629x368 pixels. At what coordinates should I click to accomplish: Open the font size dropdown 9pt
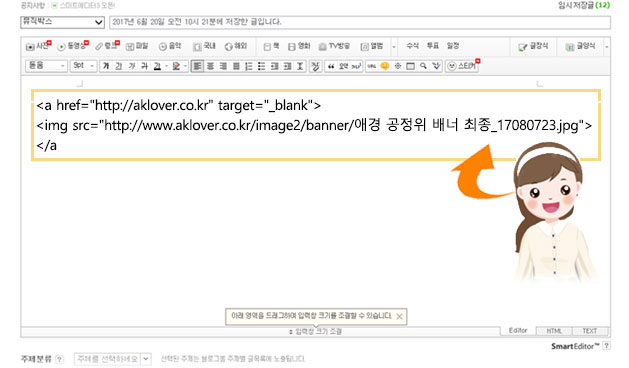point(84,65)
